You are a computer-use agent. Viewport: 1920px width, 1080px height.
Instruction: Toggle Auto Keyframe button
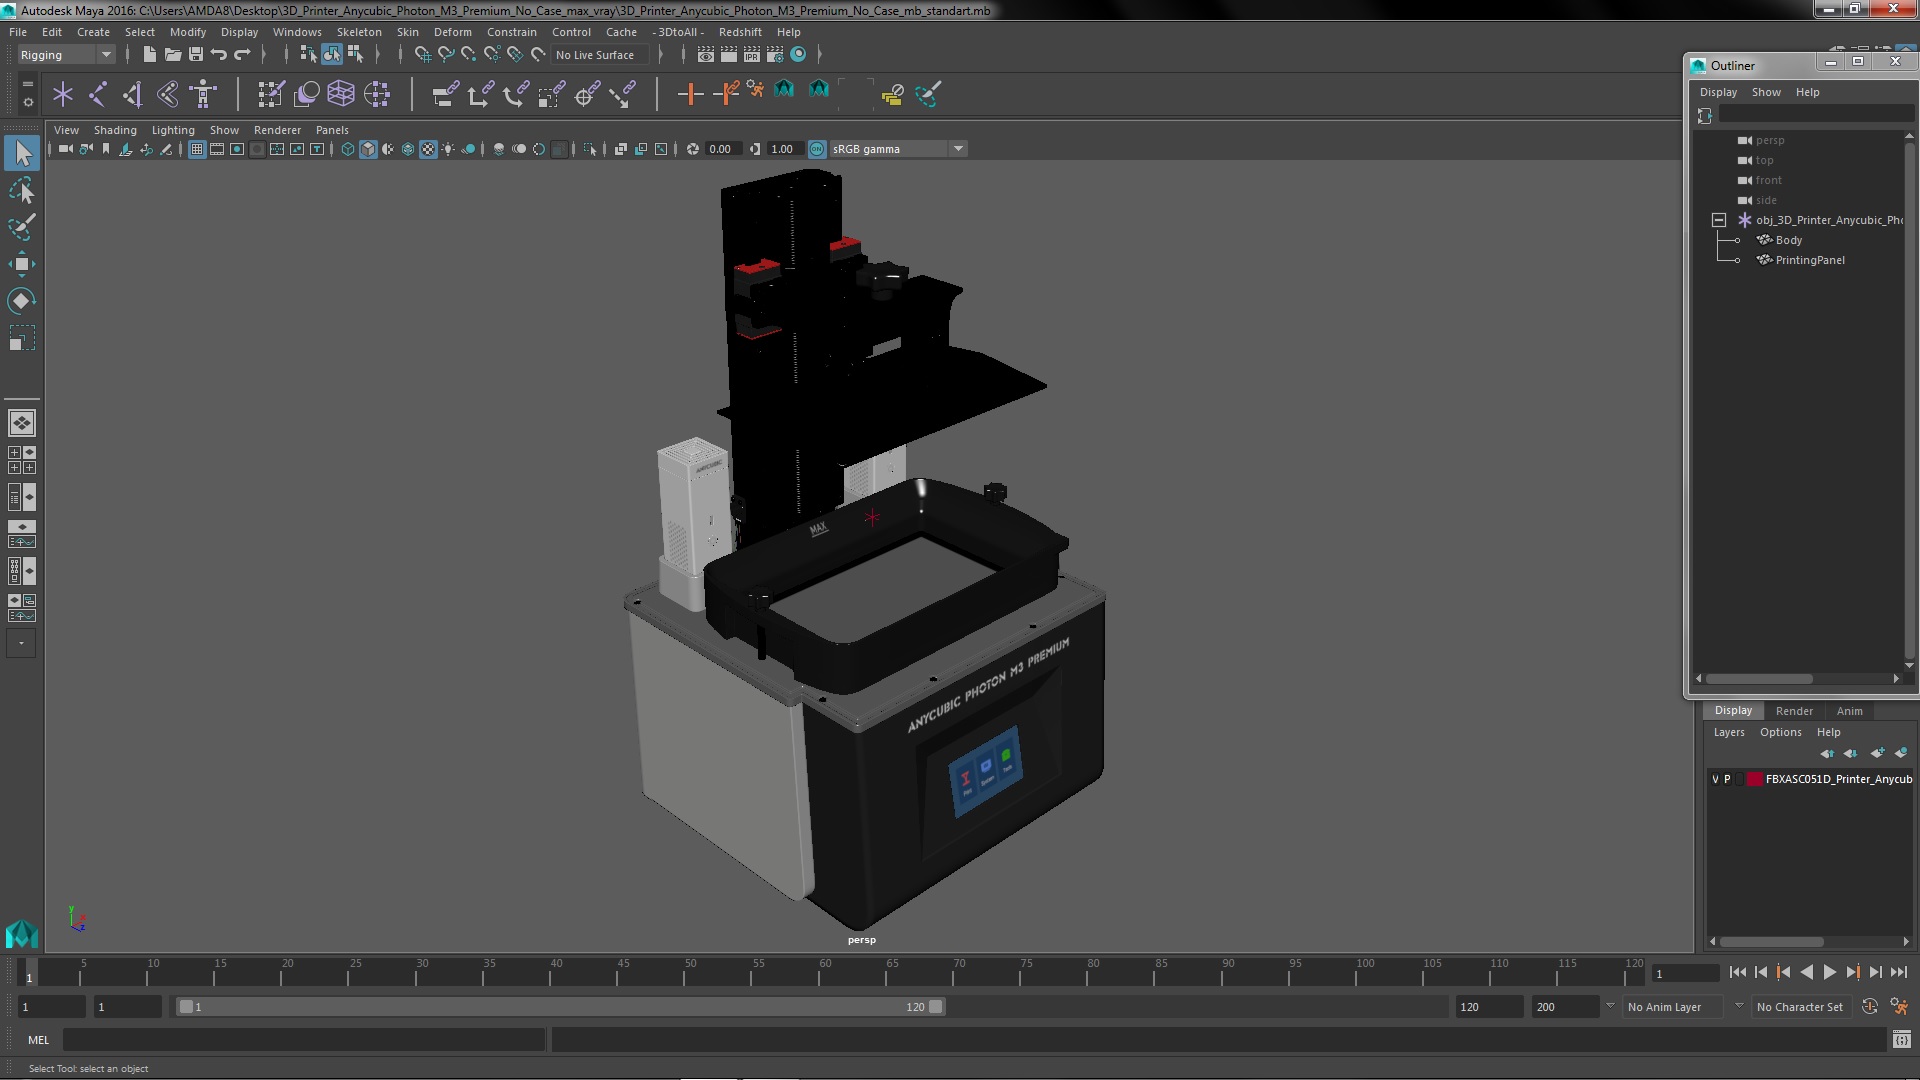coord(1869,1007)
